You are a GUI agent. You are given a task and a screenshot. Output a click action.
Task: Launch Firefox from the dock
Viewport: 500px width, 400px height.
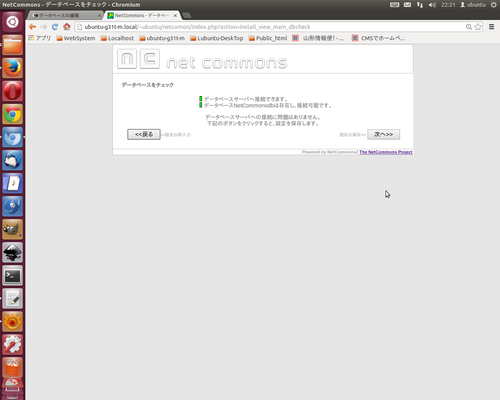click(13, 68)
